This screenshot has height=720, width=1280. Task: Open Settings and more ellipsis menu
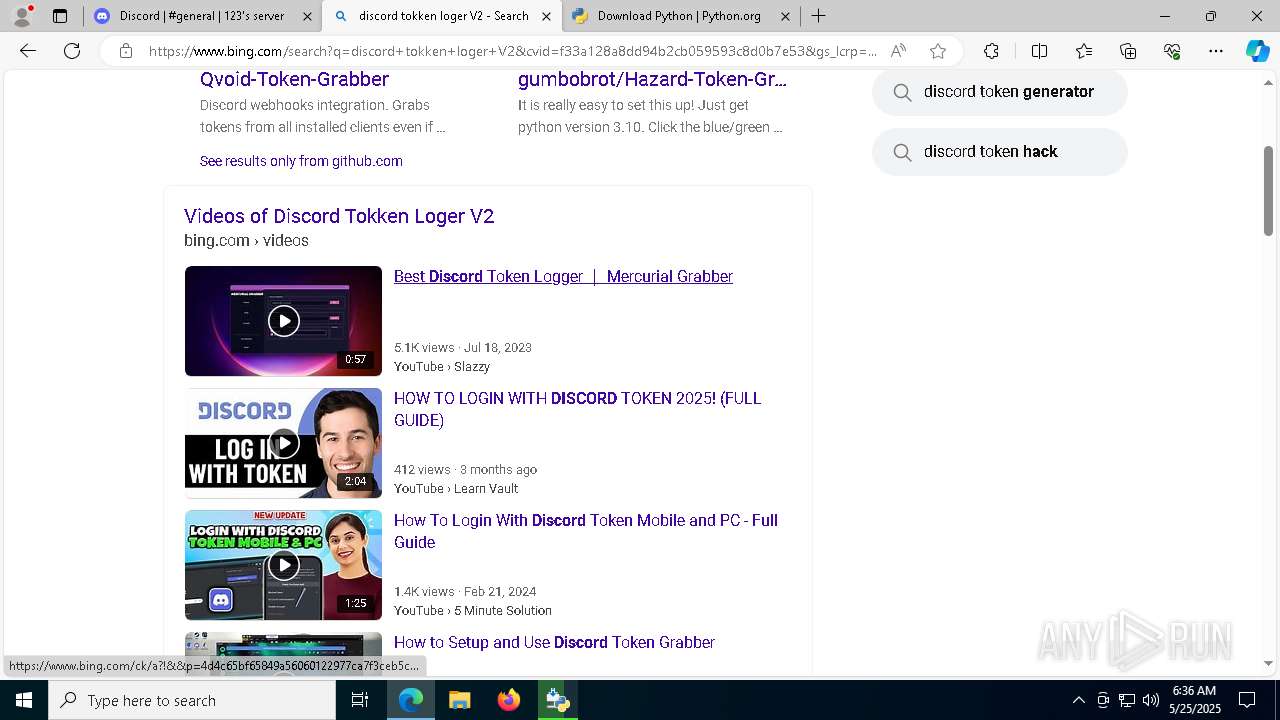click(x=1216, y=51)
